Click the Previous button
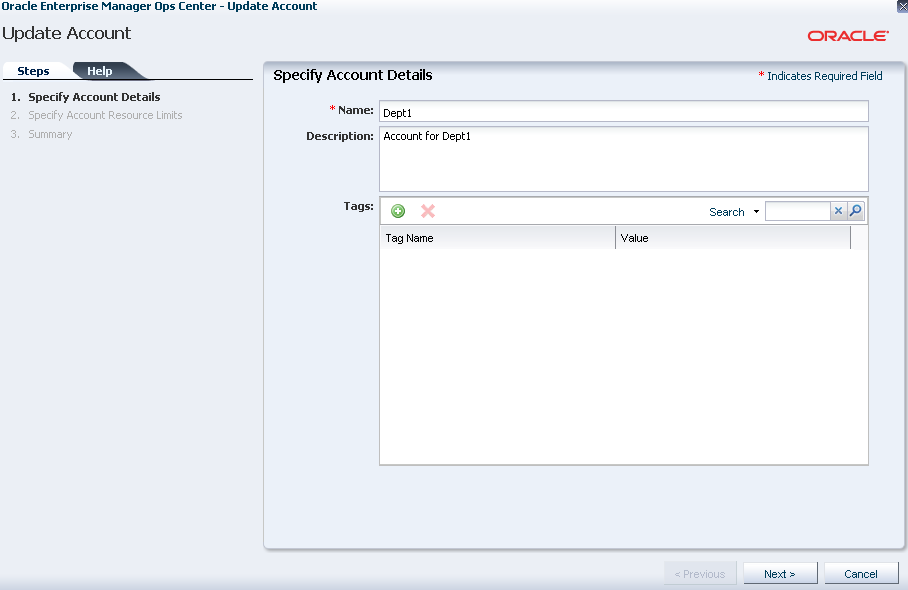Screen dimensions: 908x590 (x=700, y=574)
